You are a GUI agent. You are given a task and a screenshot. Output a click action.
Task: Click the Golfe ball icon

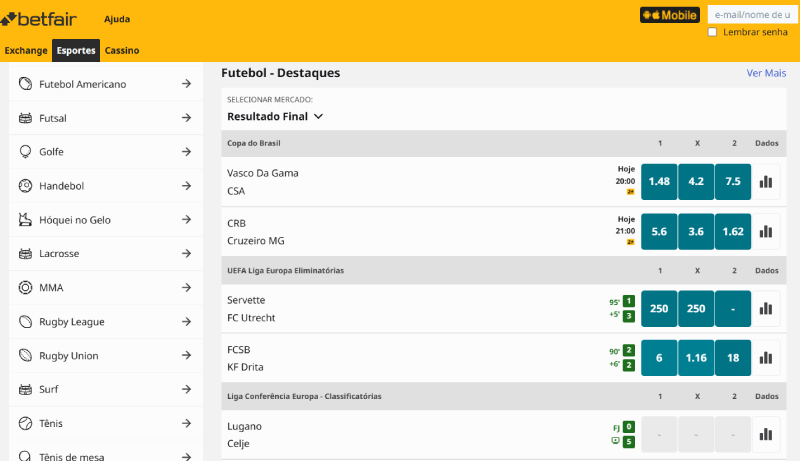click(x=25, y=151)
